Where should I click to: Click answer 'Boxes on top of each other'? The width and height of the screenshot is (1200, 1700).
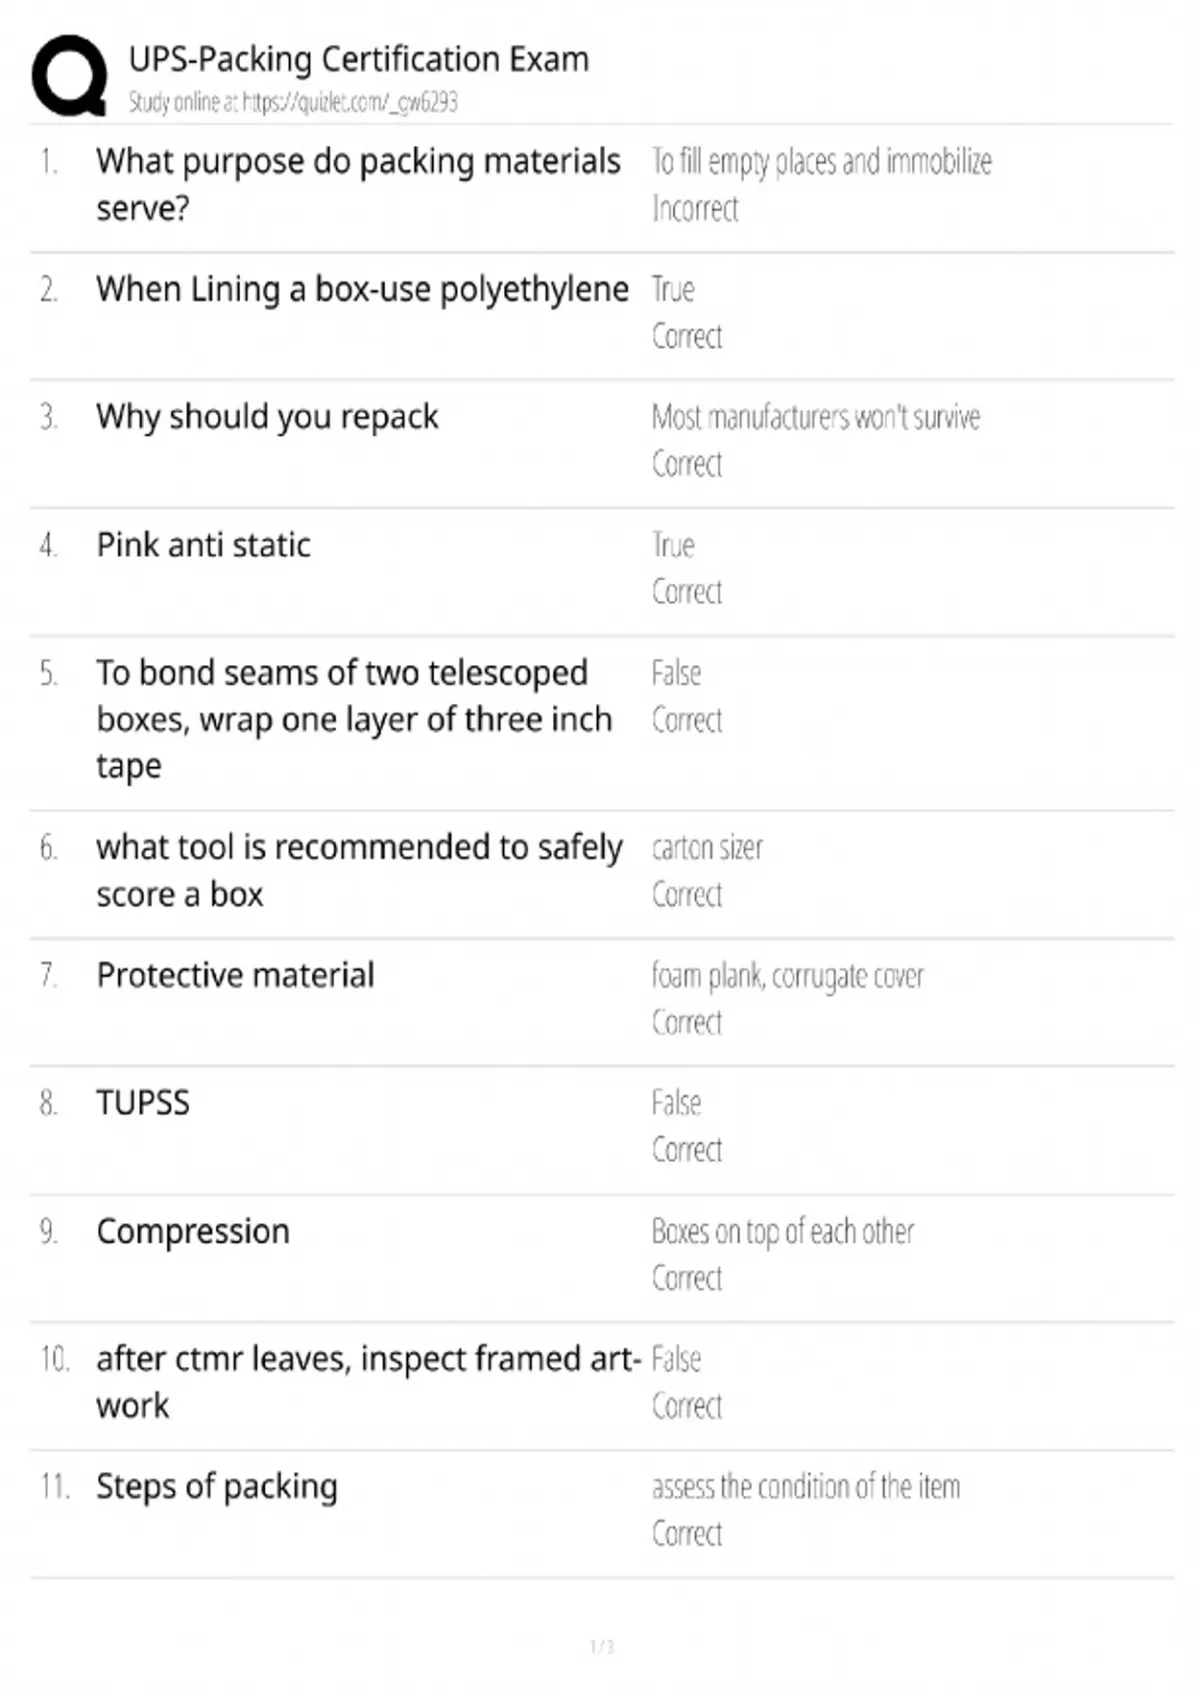pos(782,1232)
